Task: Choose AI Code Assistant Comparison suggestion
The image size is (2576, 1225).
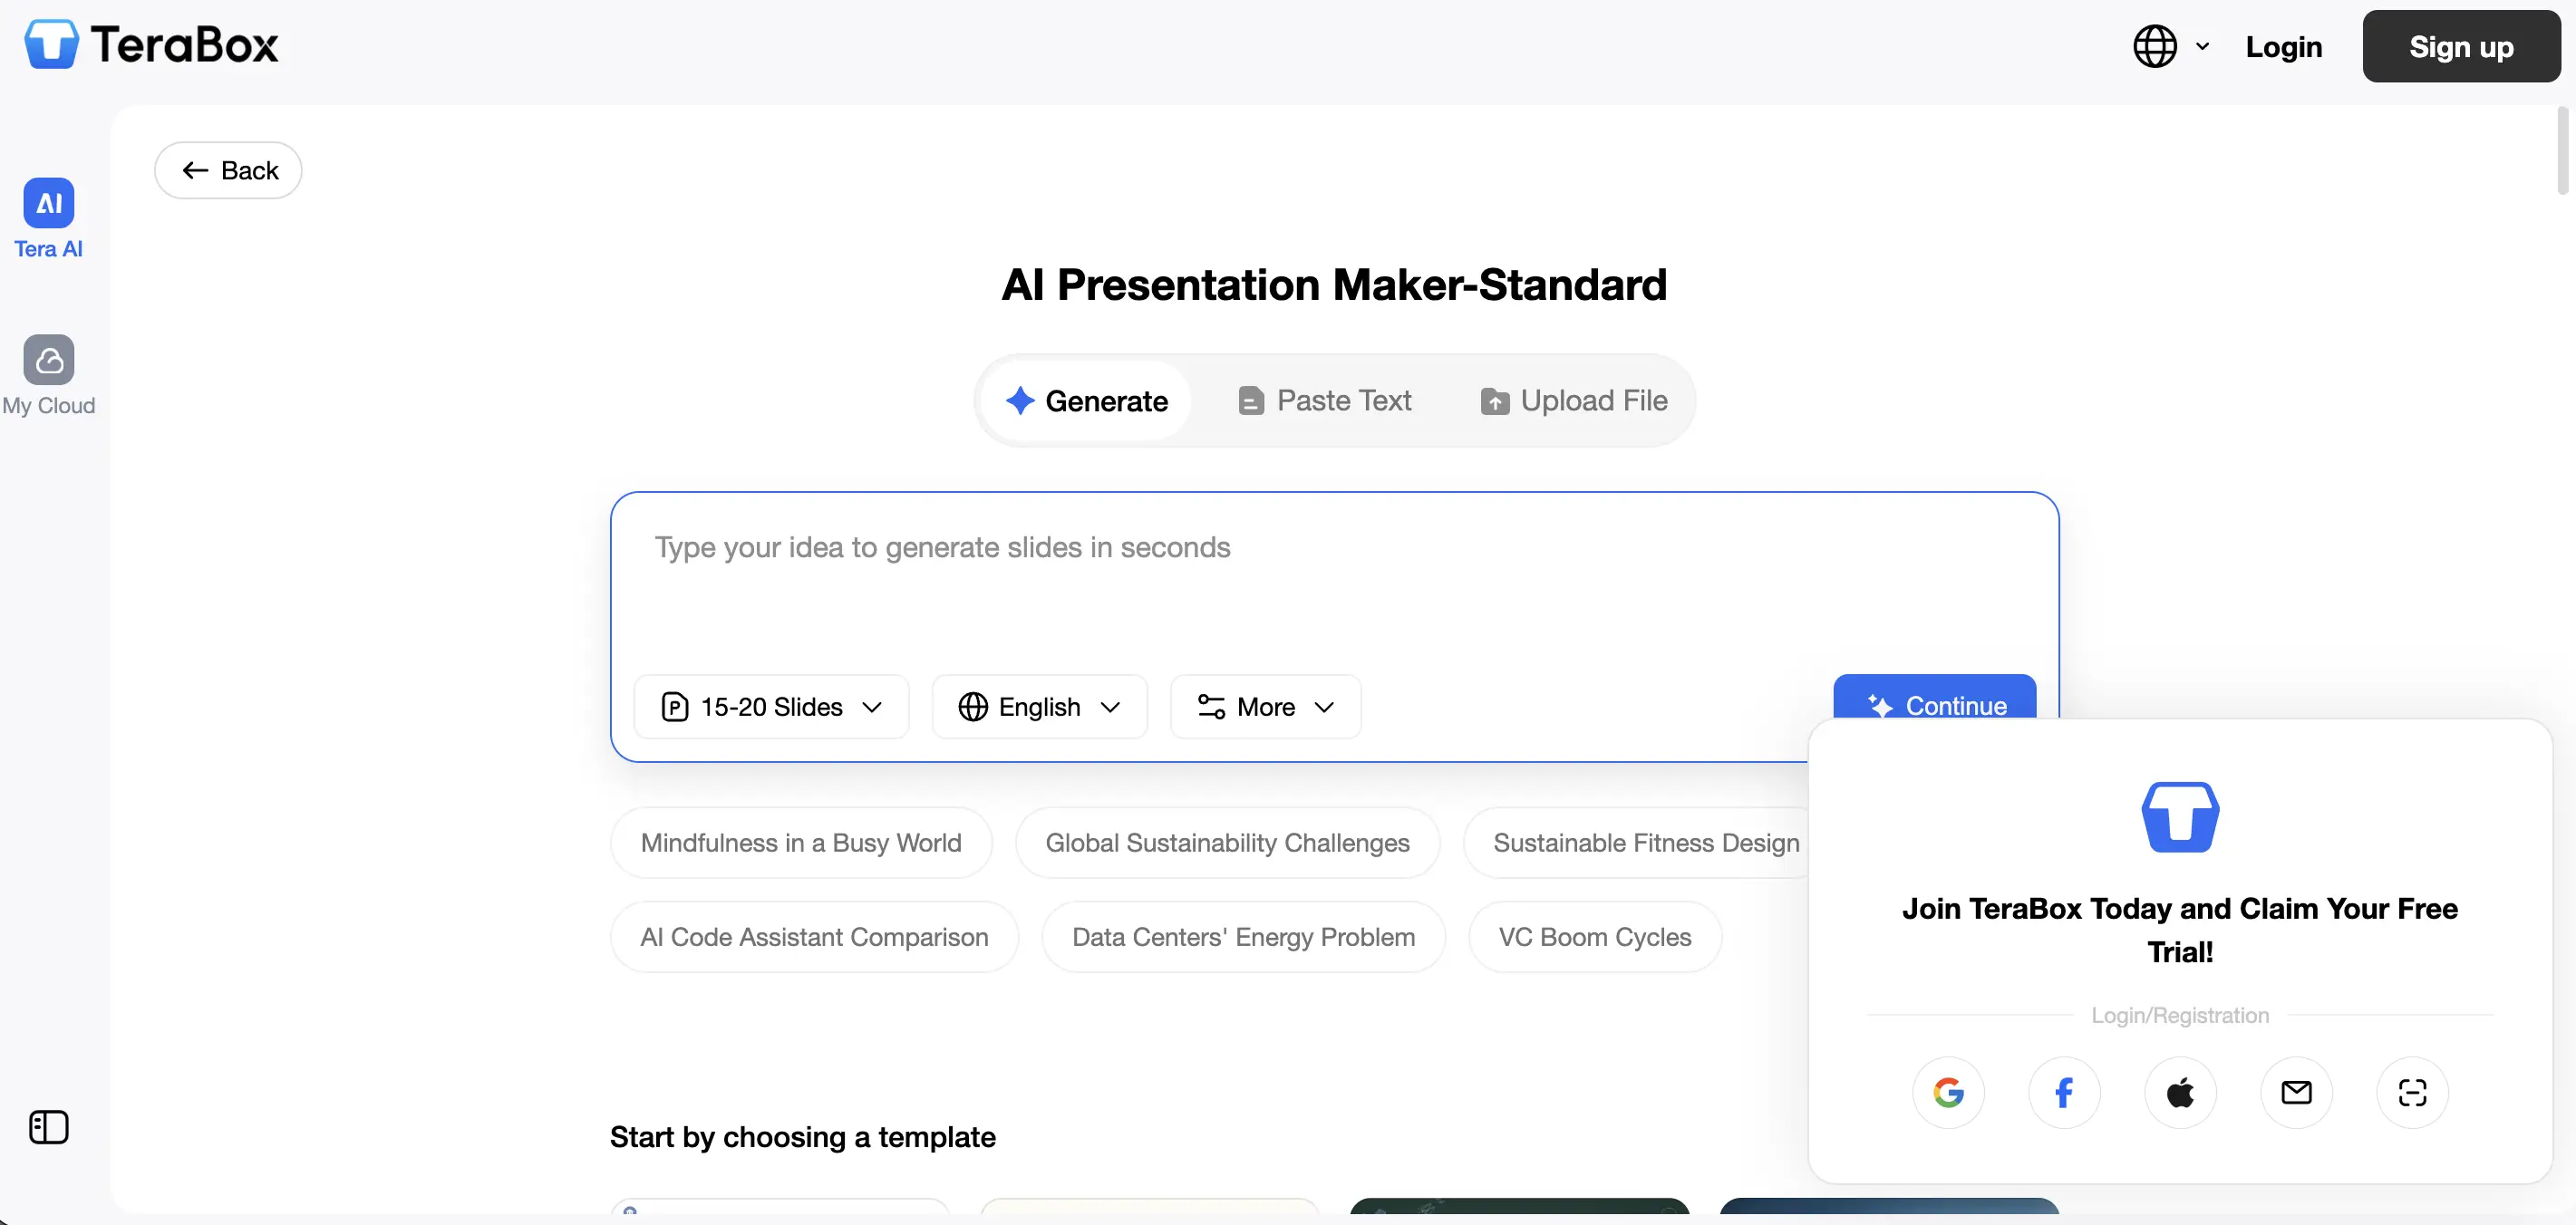Action: pos(814,937)
